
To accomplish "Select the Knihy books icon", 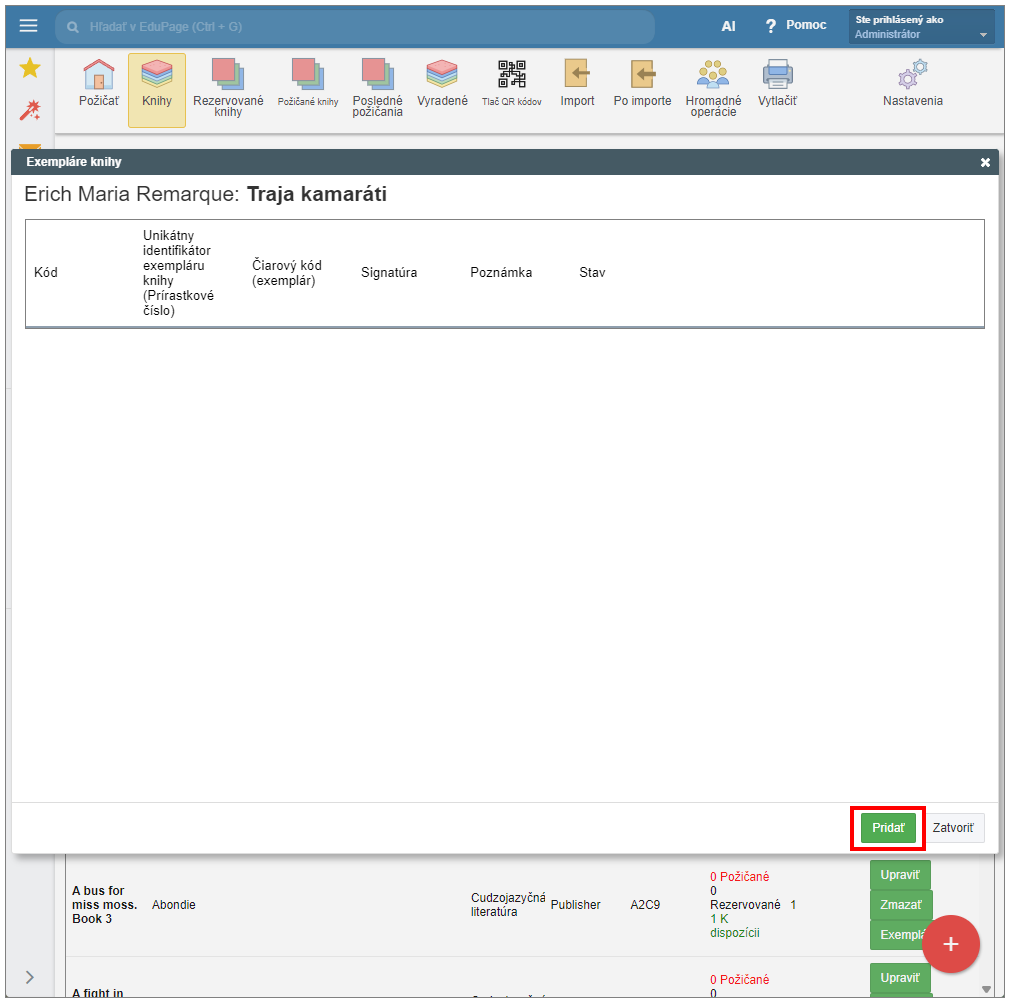I will tap(157, 84).
